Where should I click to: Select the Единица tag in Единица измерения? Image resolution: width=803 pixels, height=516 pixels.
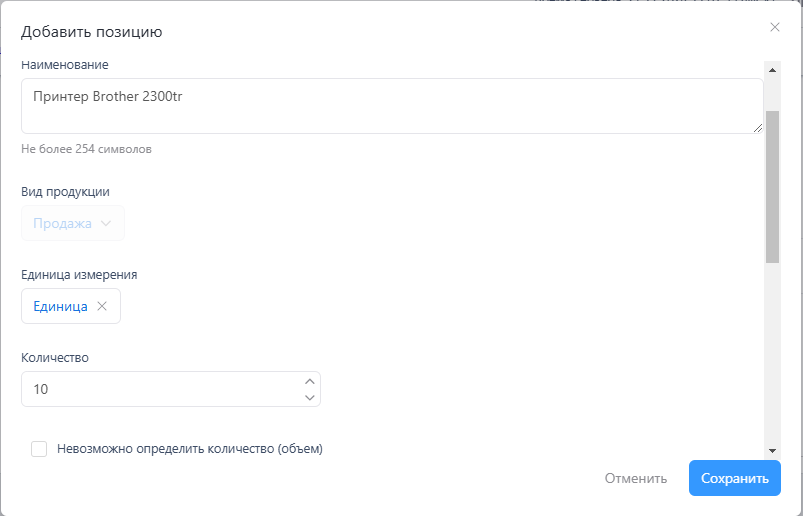click(60, 307)
